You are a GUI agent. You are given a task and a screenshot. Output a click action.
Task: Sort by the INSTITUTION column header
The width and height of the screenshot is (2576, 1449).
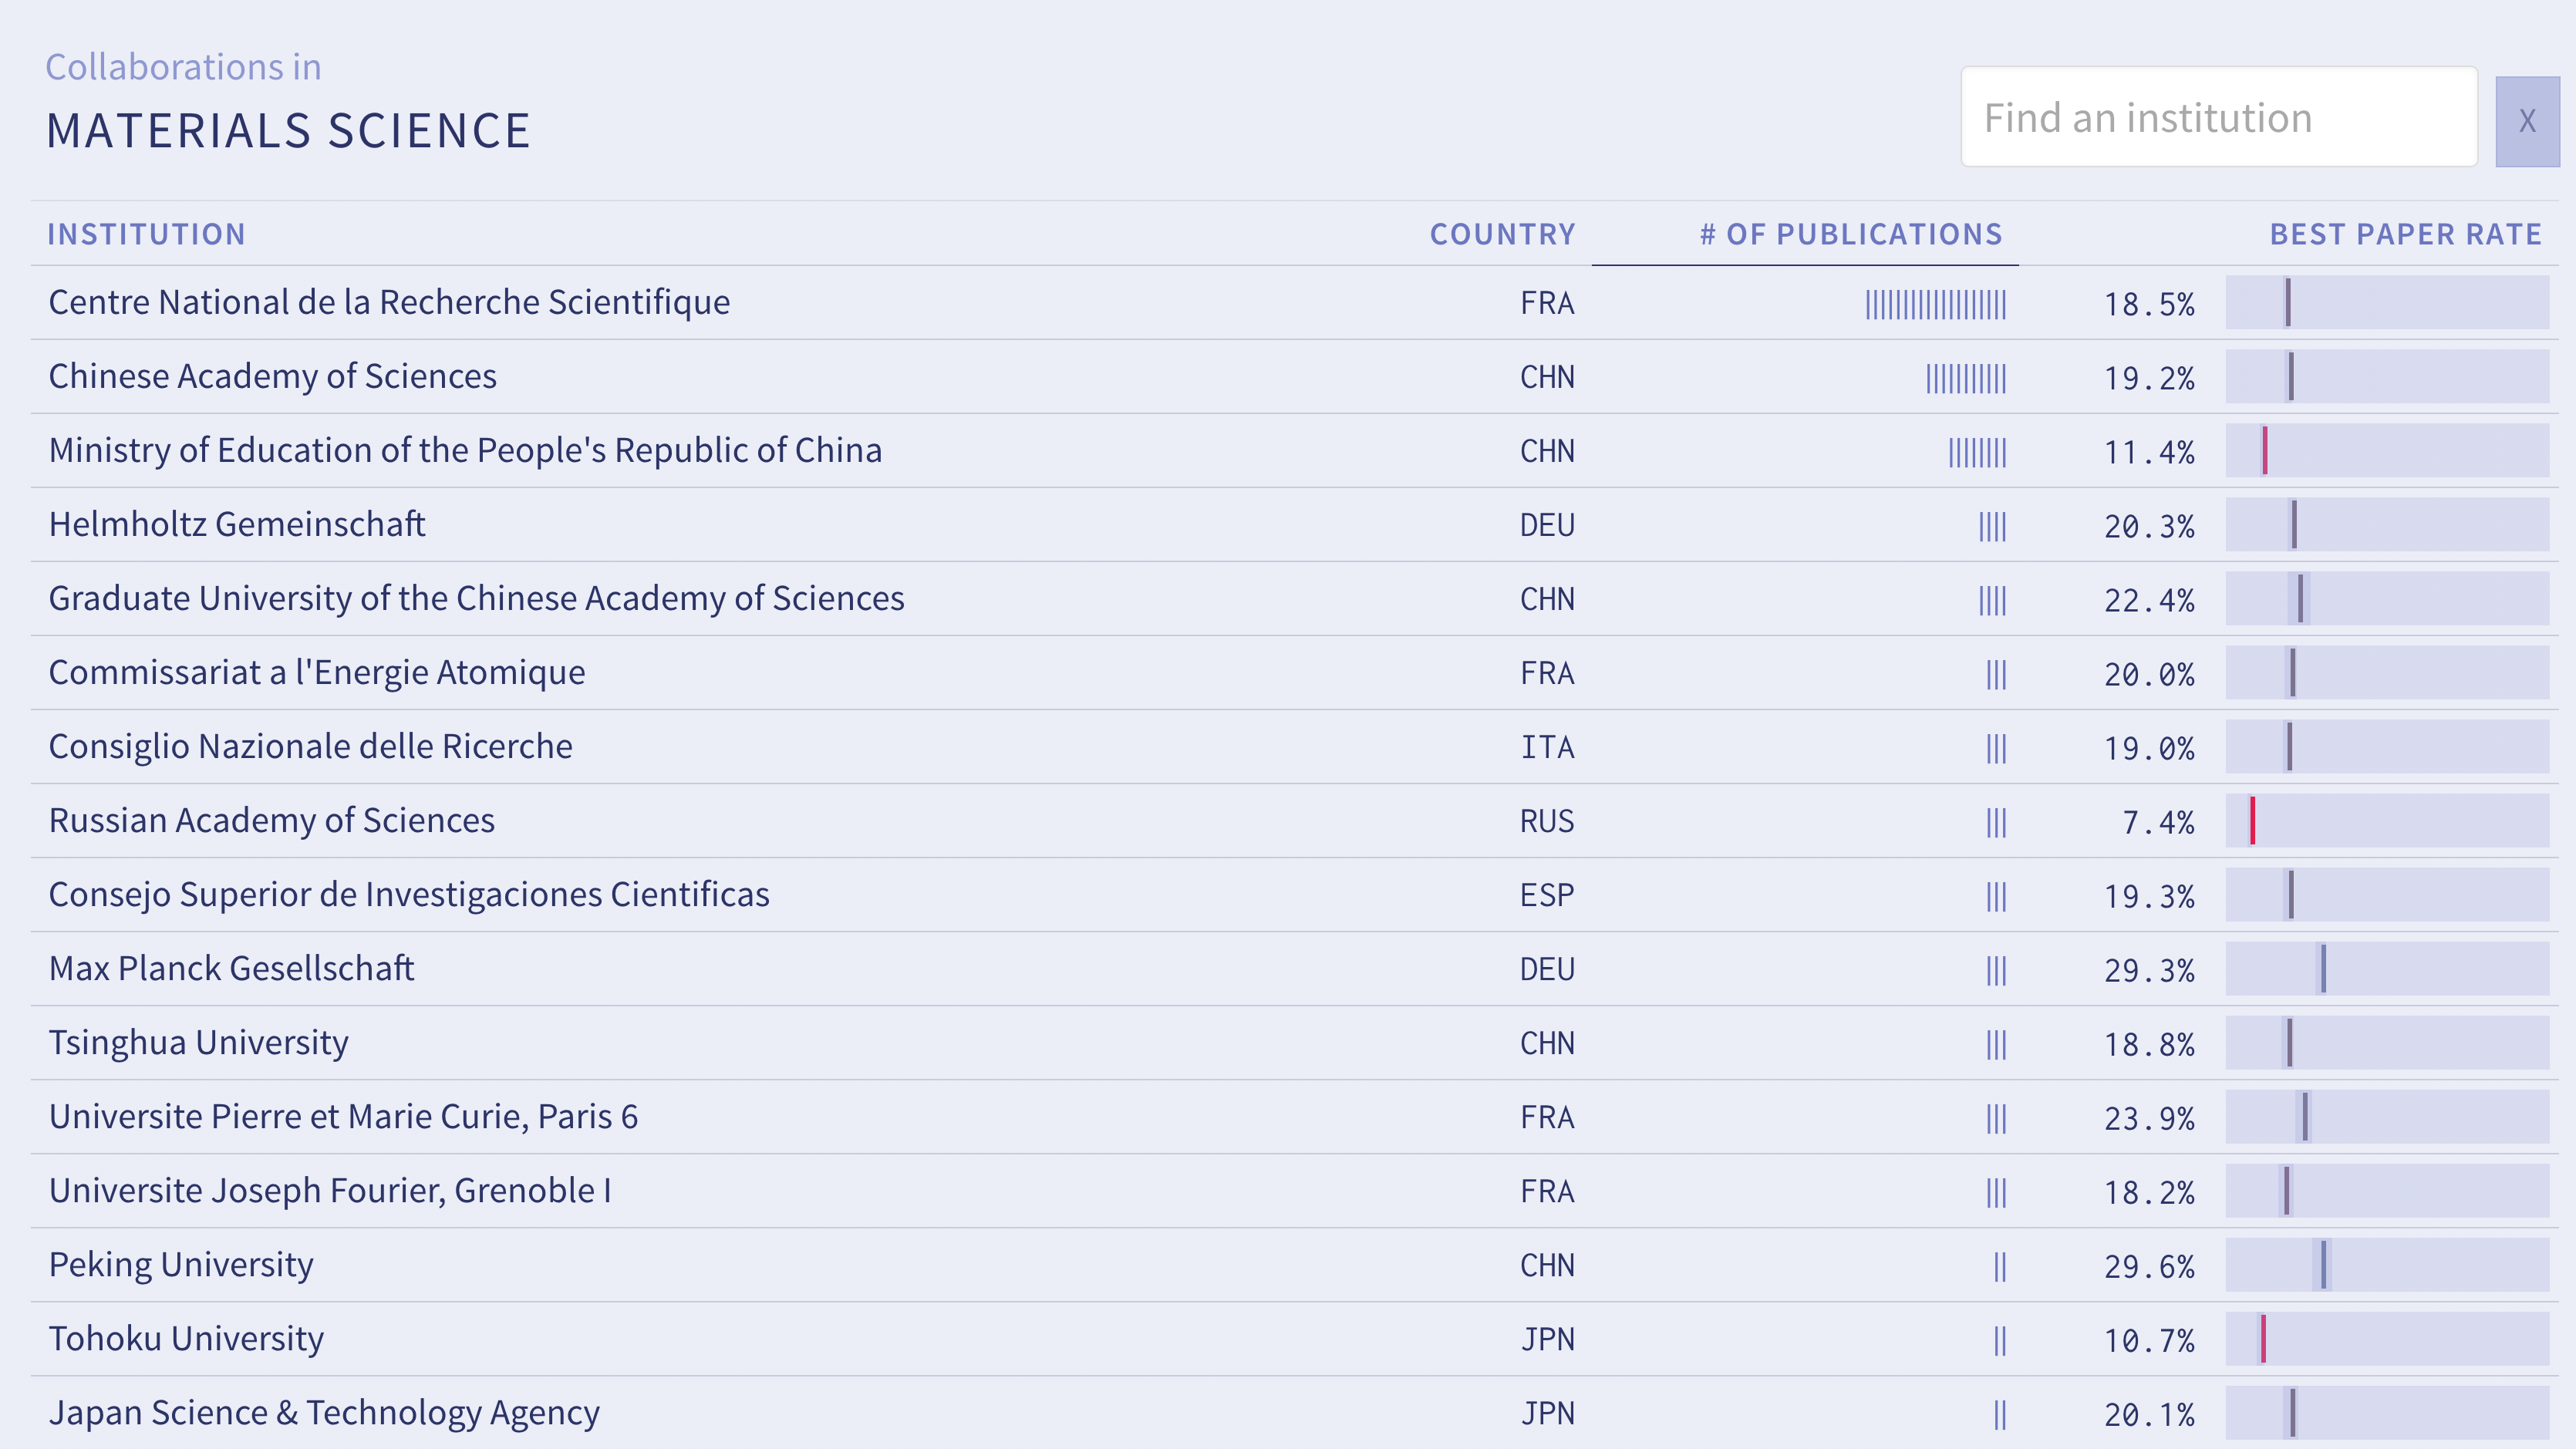146,234
